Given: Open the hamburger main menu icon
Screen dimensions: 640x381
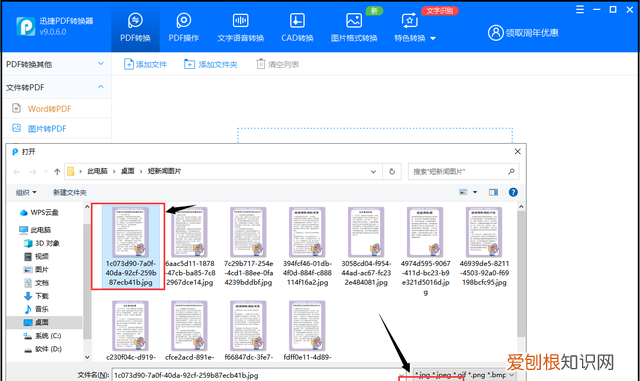Looking at the screenshot, I should (580, 9).
